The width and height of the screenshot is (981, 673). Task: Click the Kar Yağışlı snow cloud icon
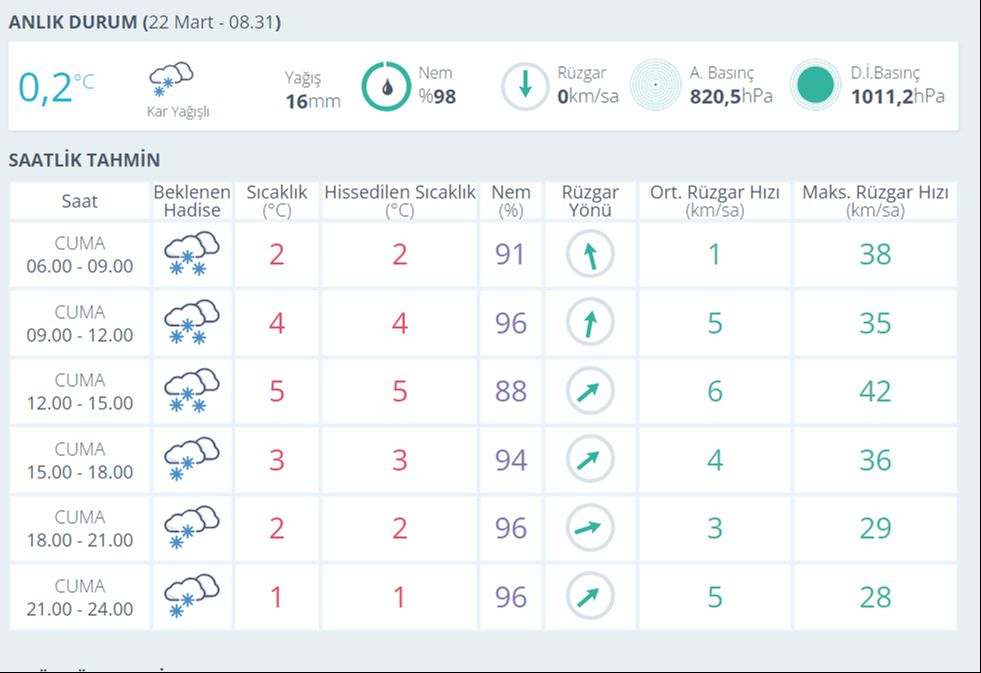click(x=171, y=79)
